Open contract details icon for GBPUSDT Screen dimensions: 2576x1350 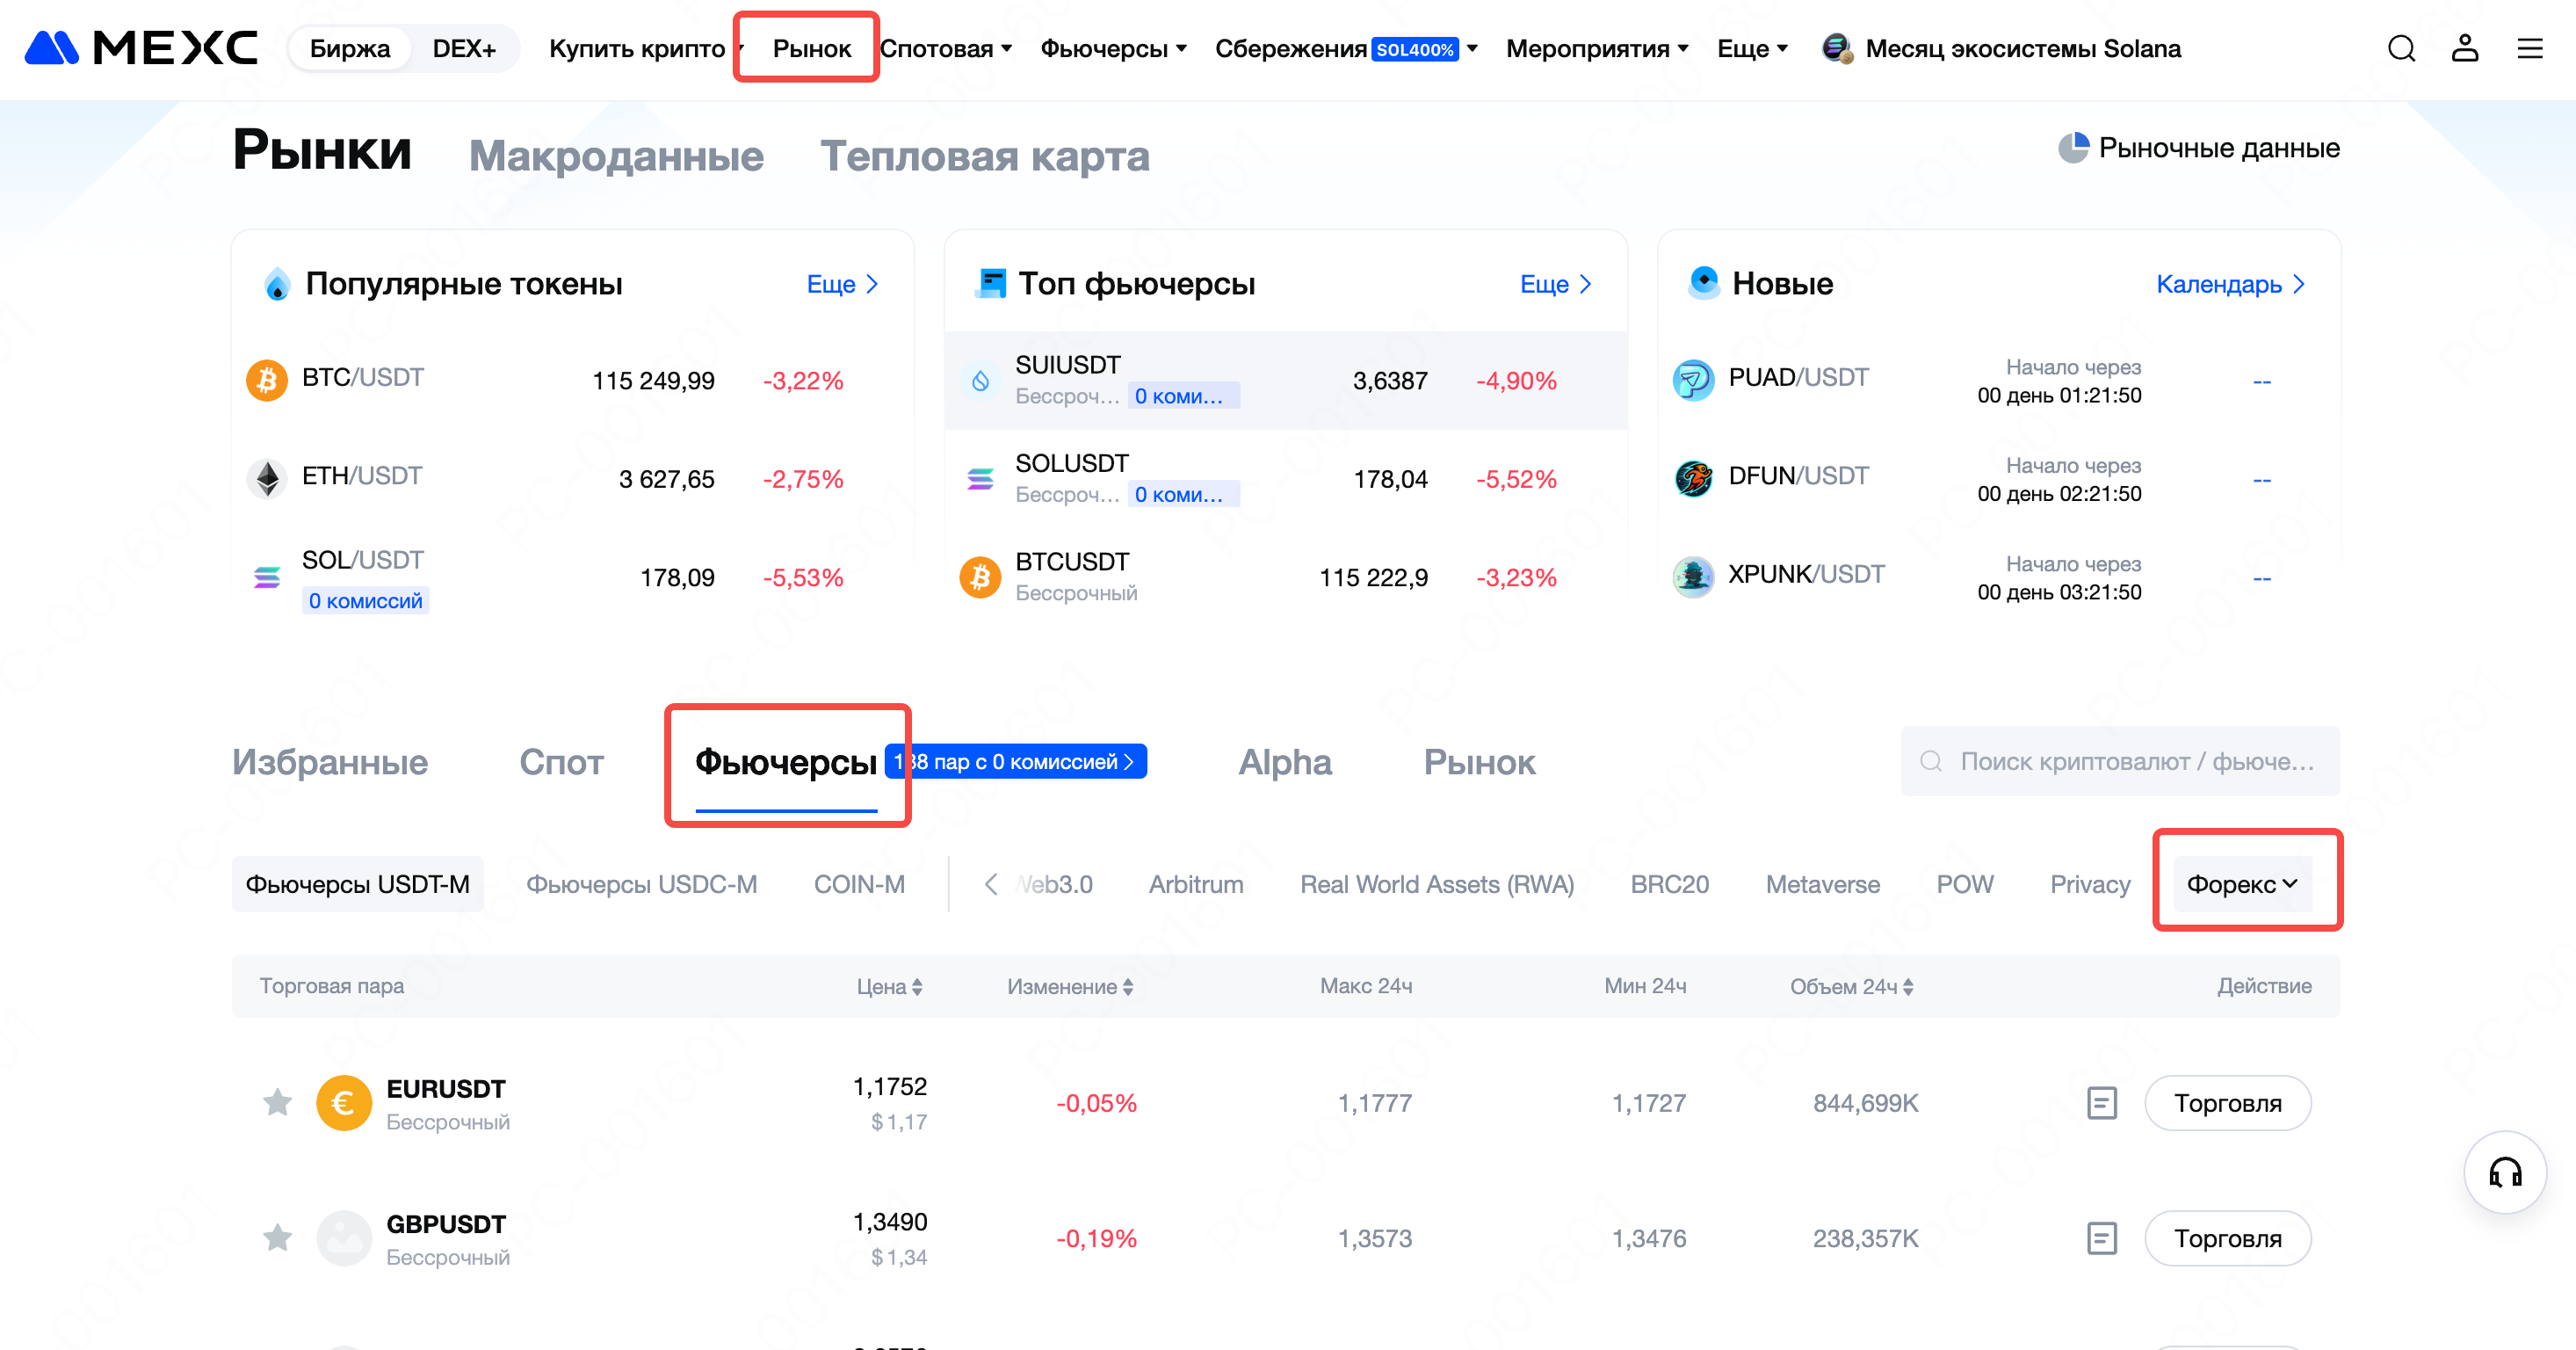click(x=2102, y=1238)
